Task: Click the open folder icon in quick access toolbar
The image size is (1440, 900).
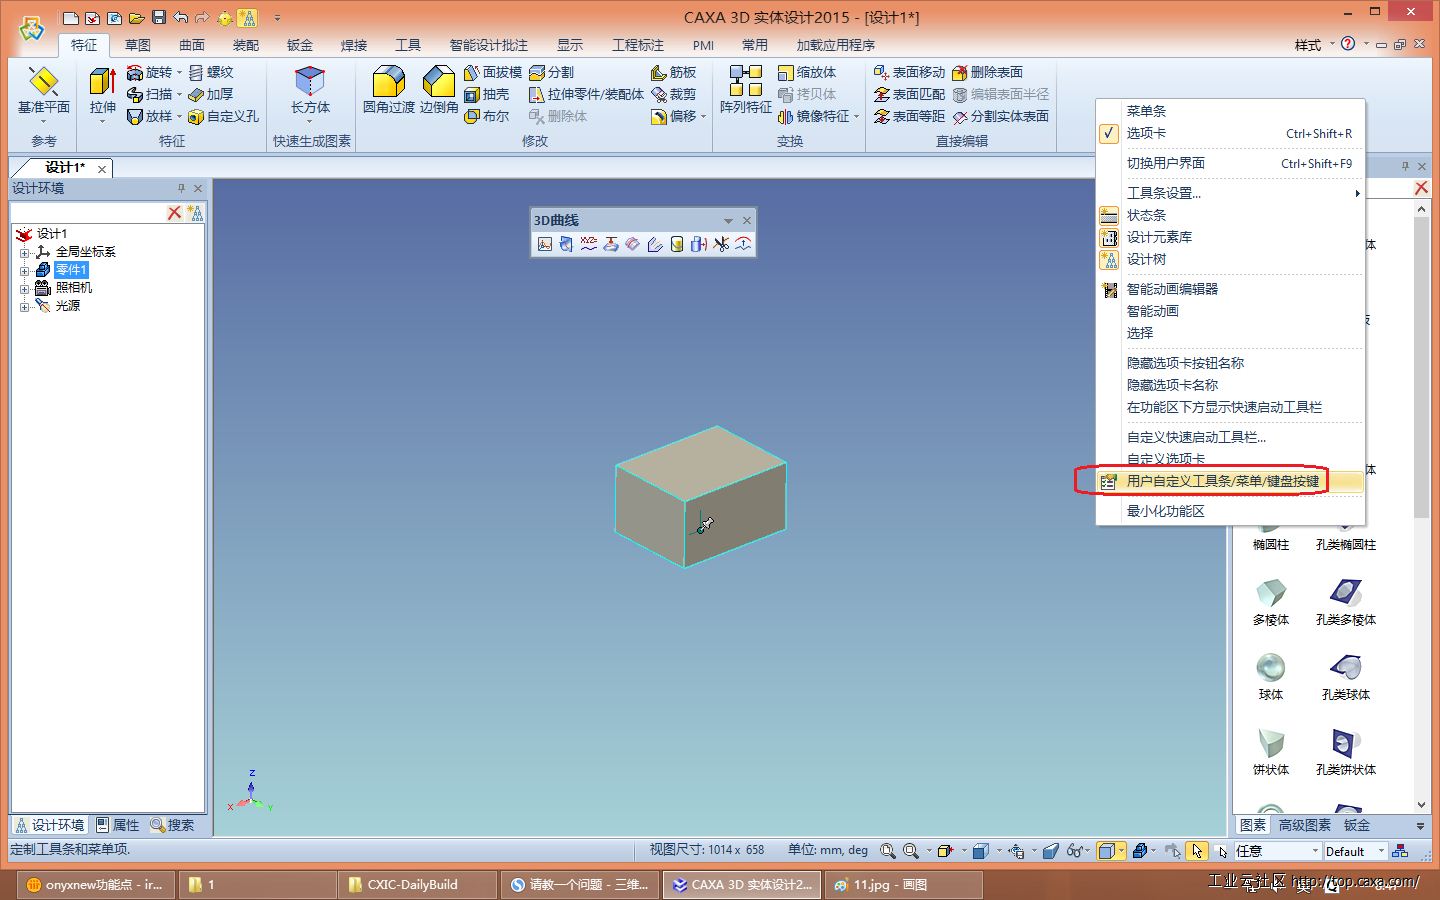Action: coord(136,18)
